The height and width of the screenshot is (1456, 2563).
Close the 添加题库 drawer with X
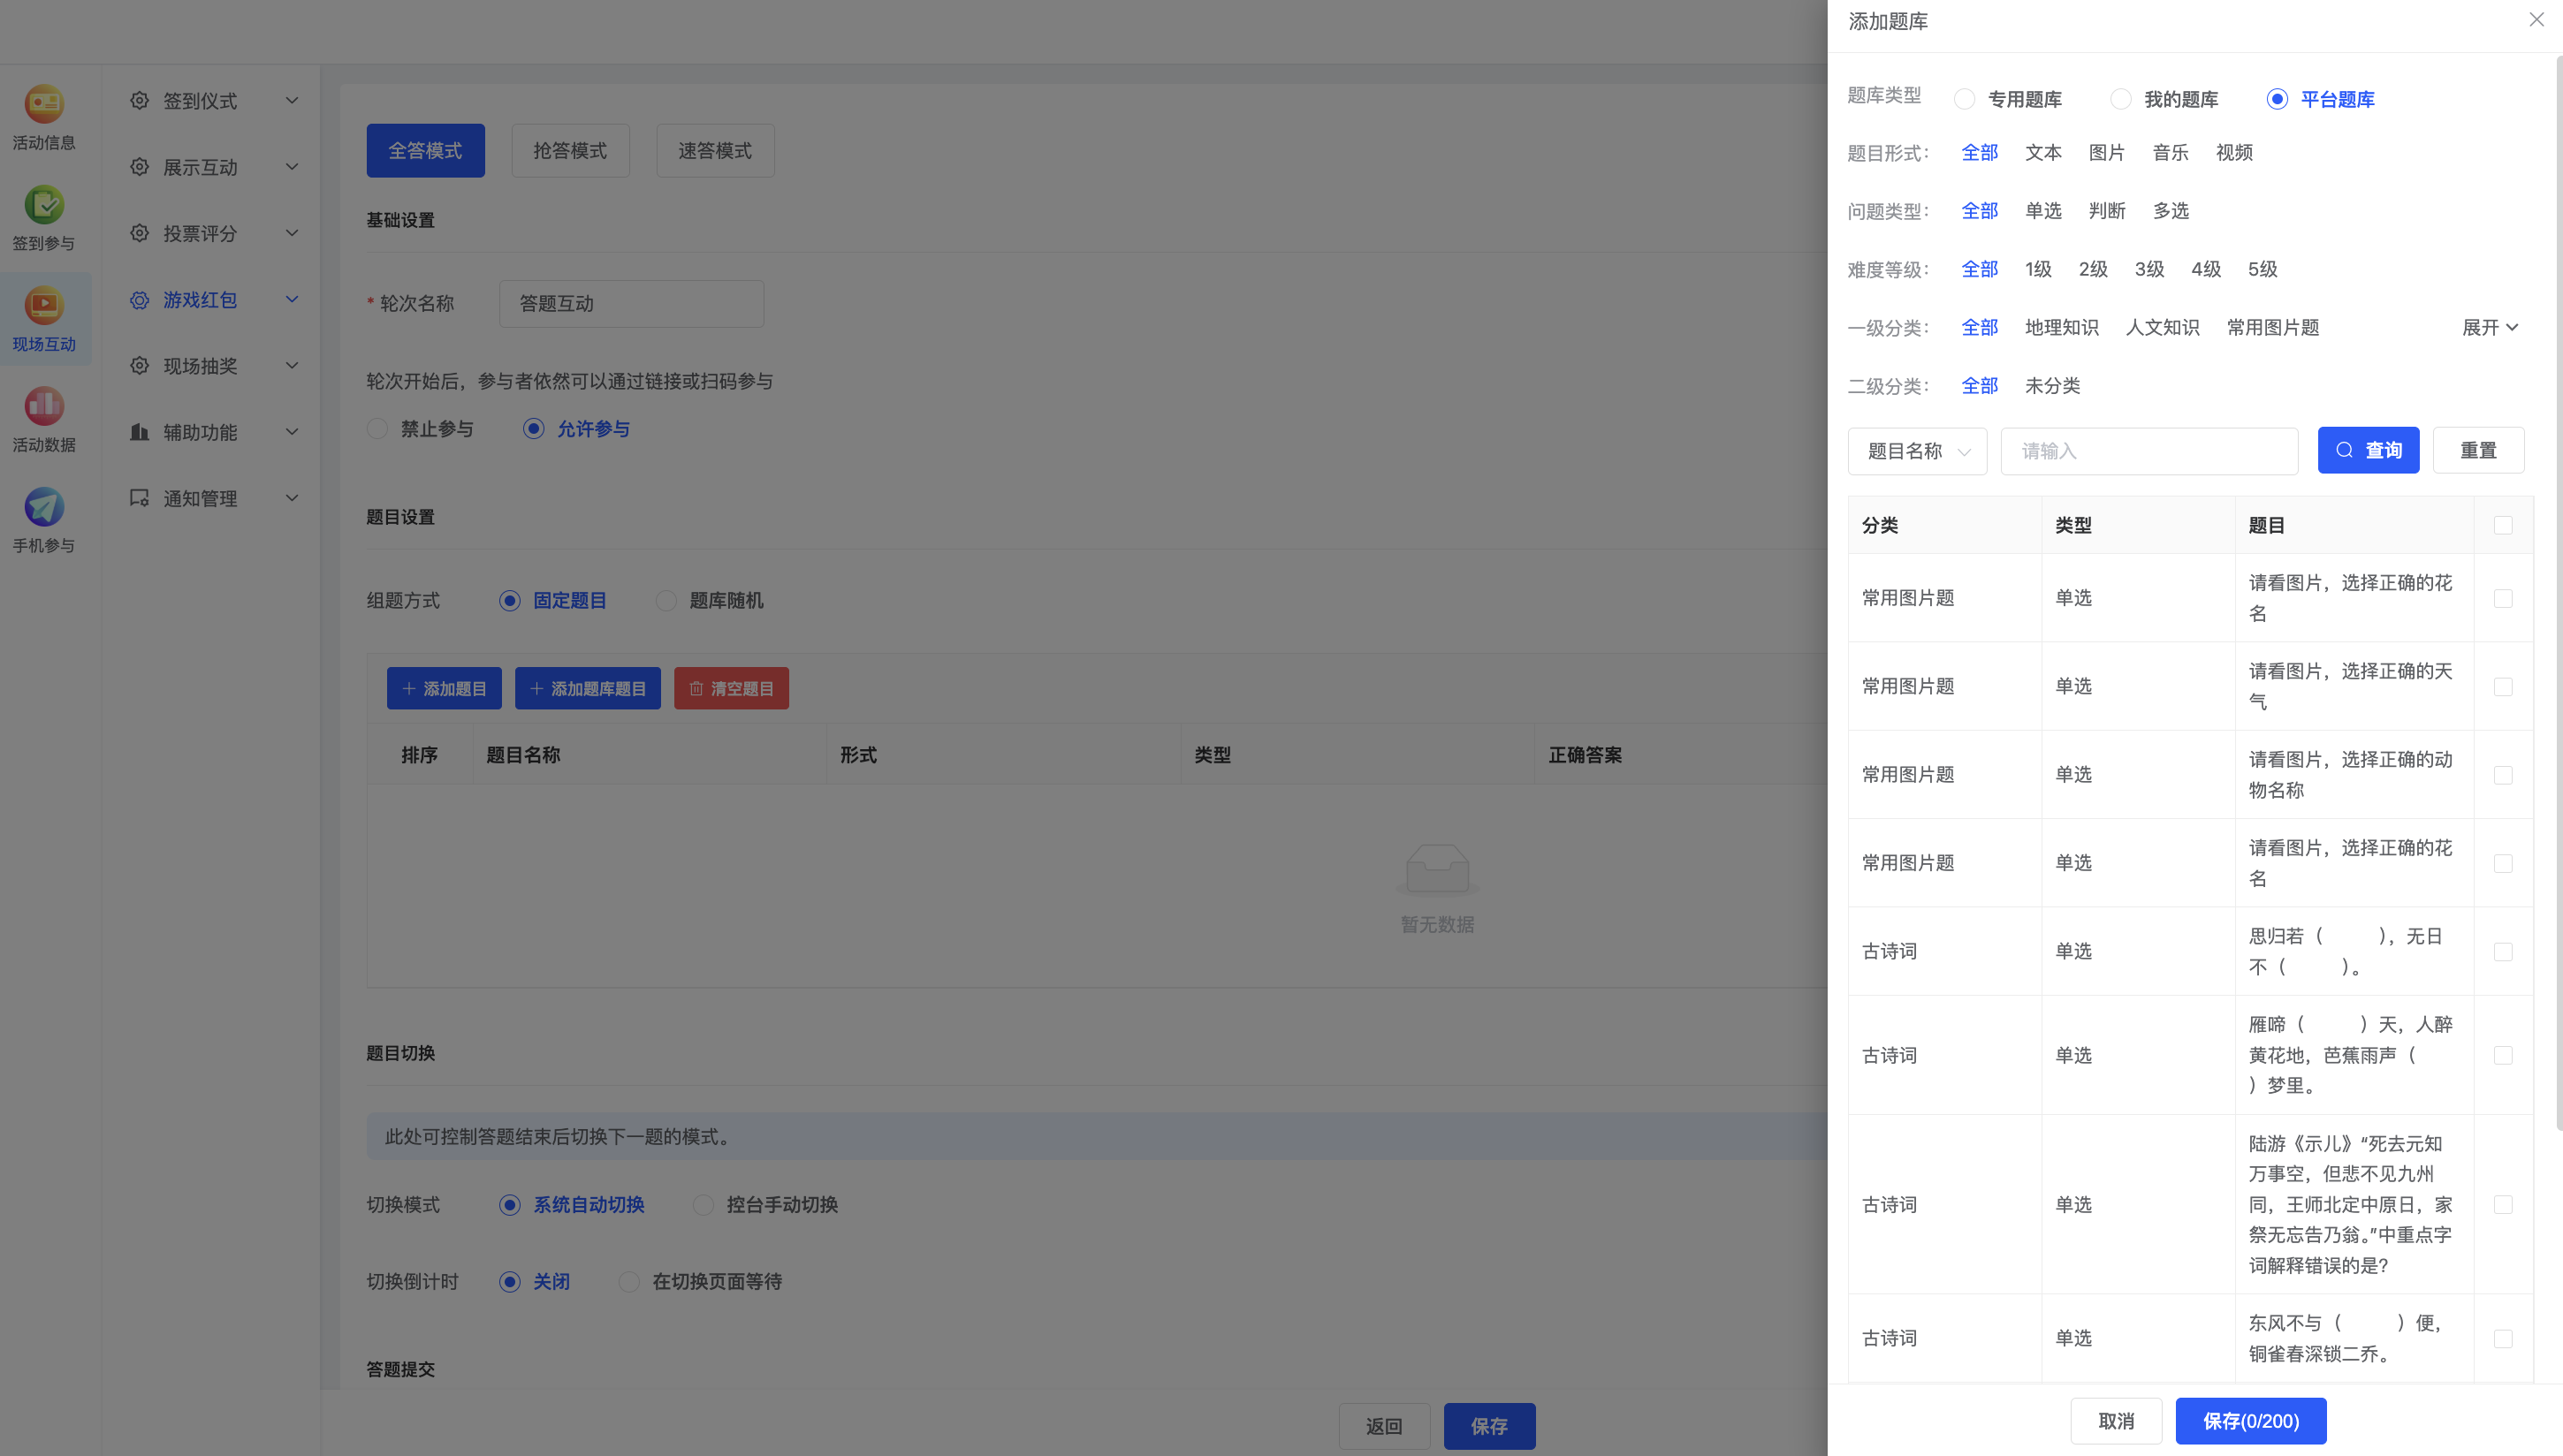tap(2537, 20)
